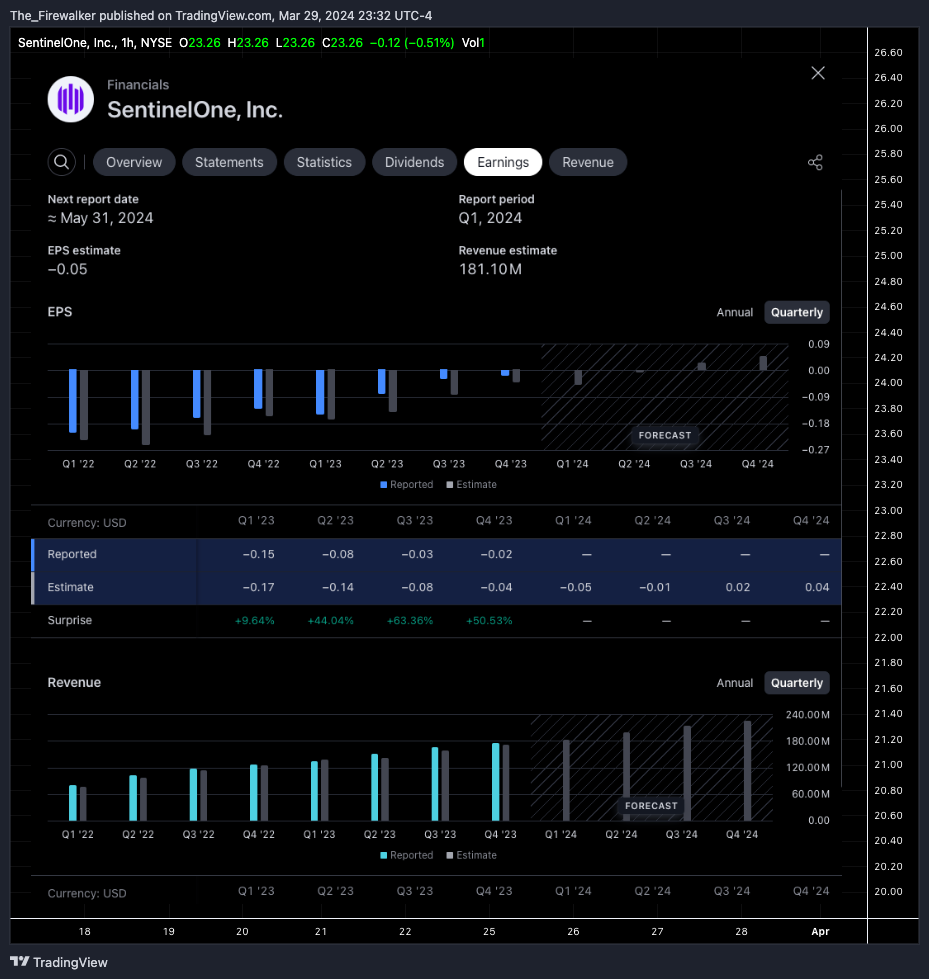Click the report period Q1, 2024
Viewport: 929px width, 979px height.
pyautogui.click(x=490, y=219)
